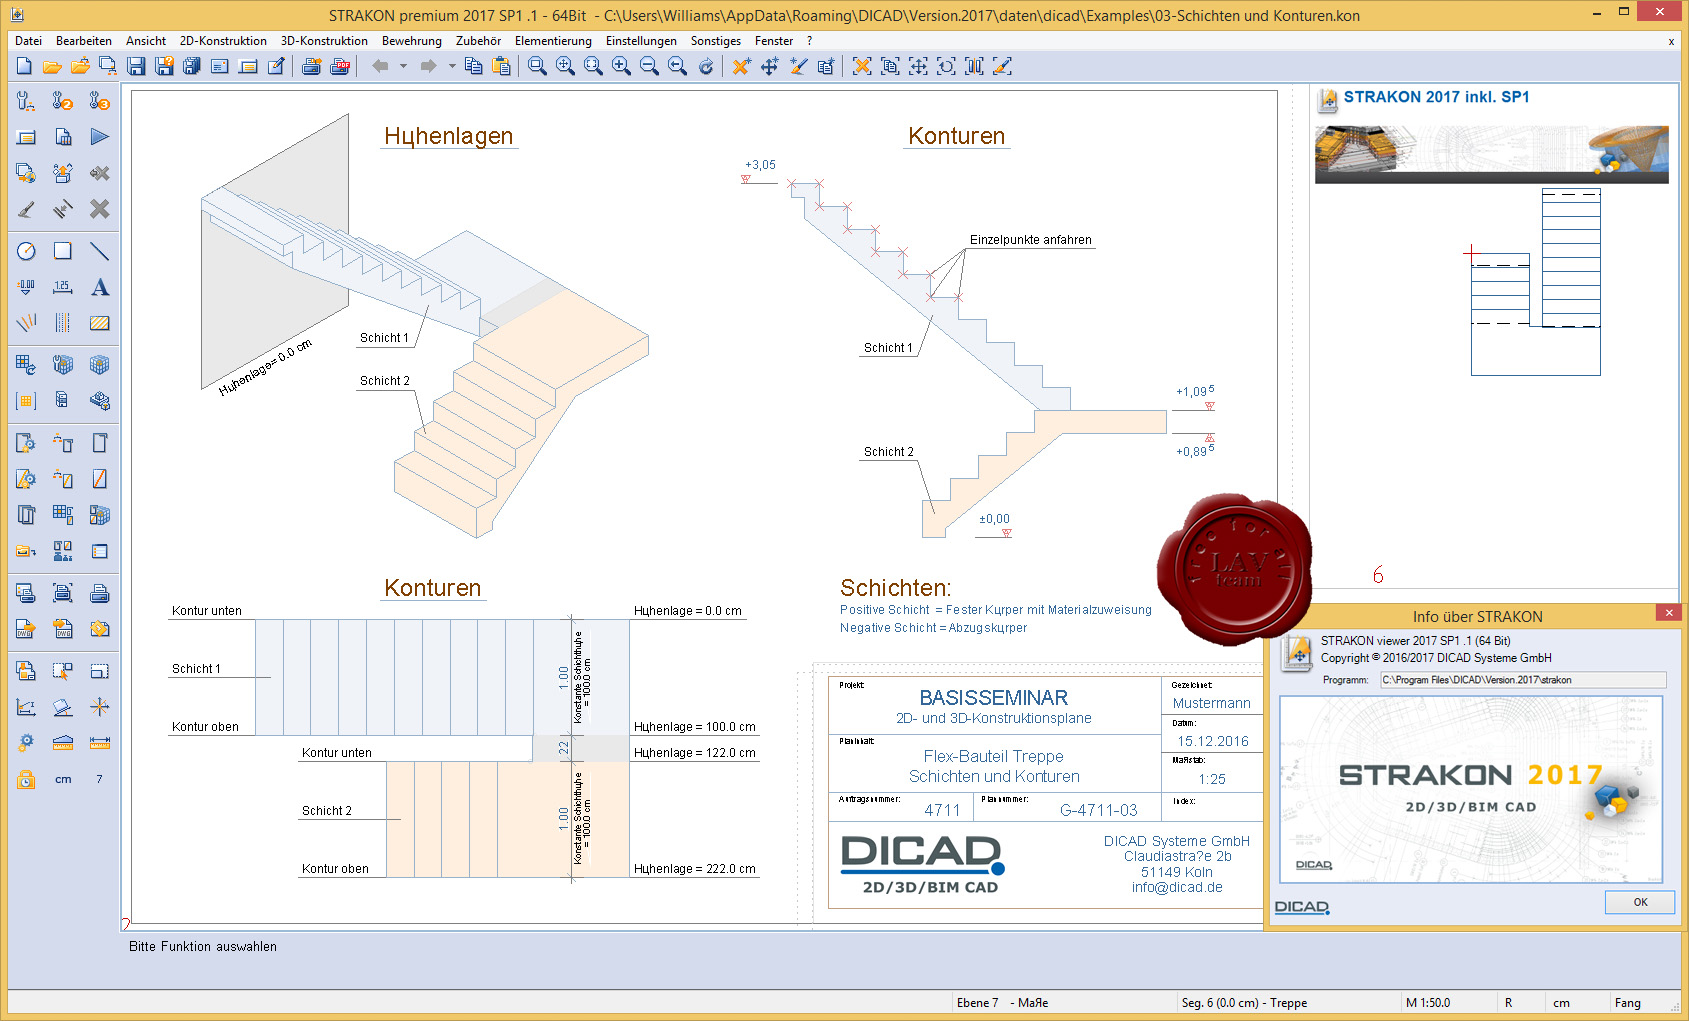Open the Fenster menu

[774, 41]
